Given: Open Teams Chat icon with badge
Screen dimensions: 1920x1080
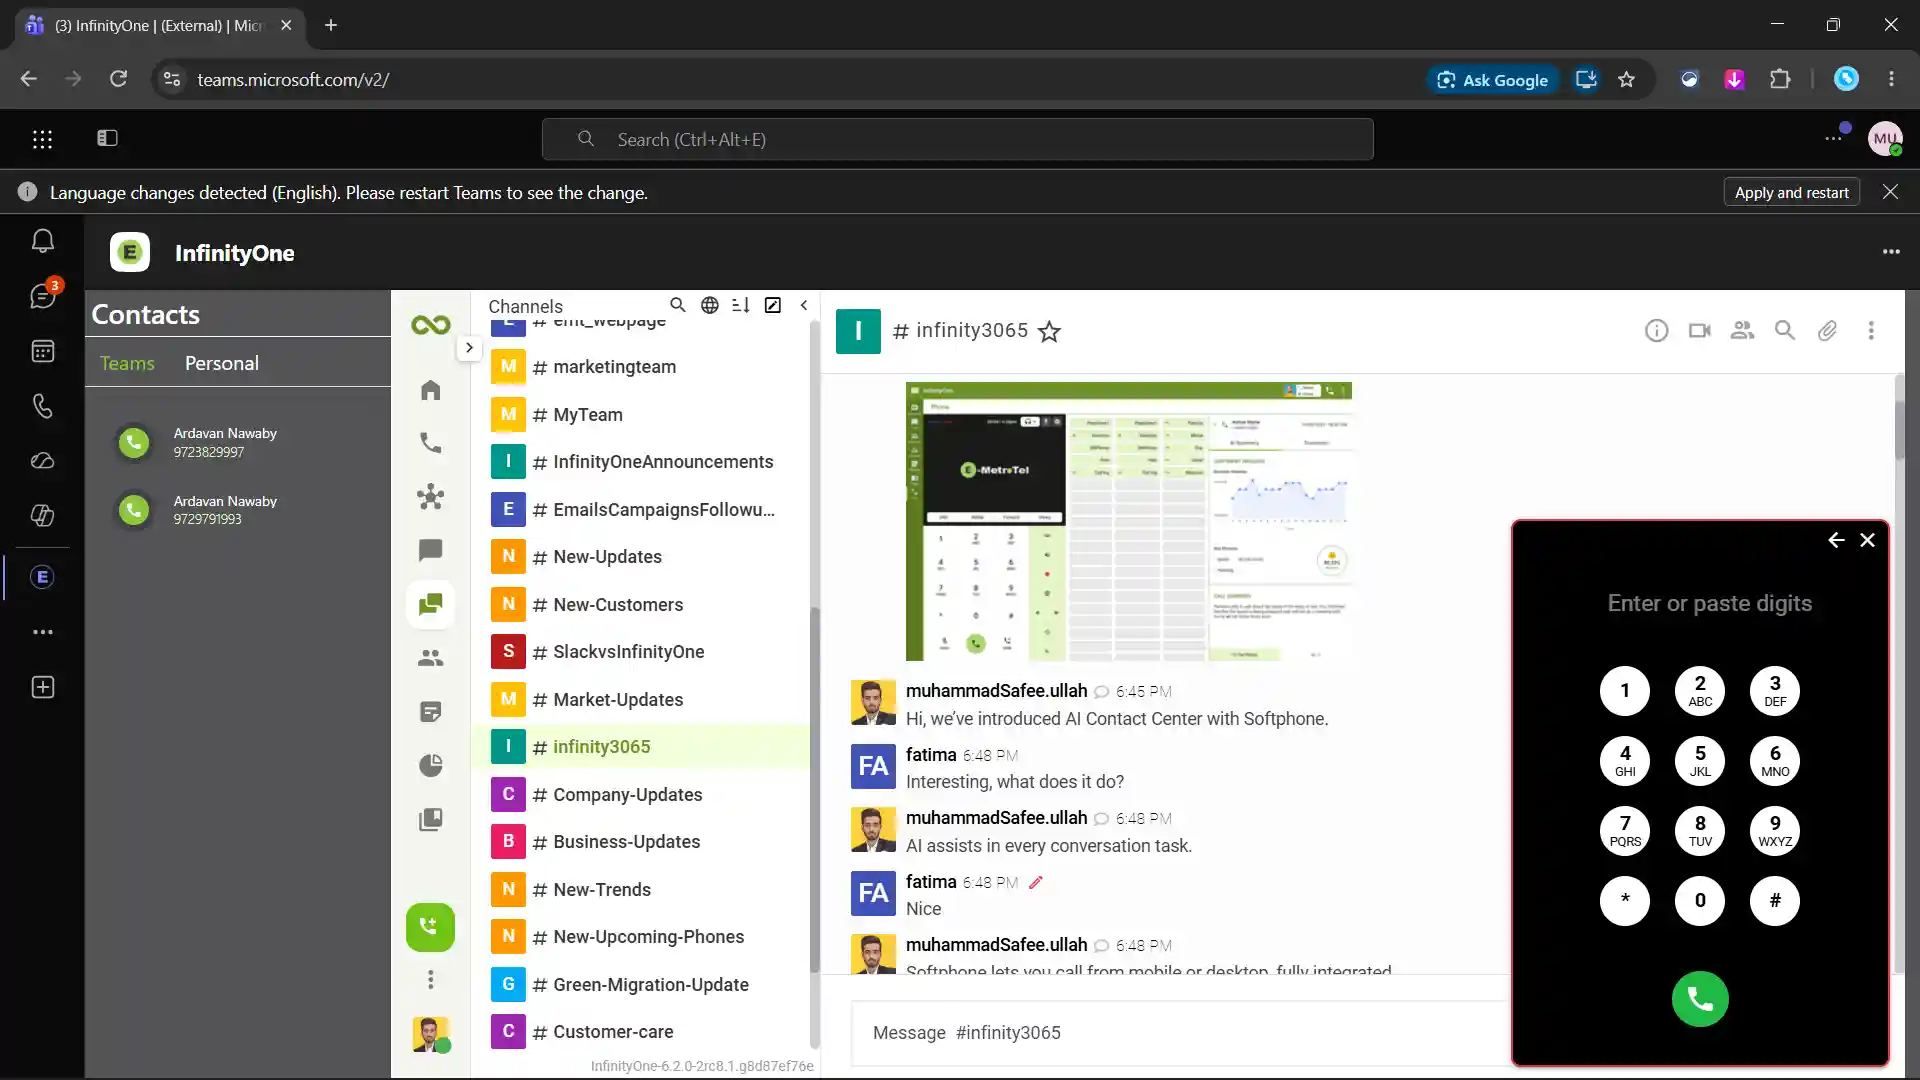Looking at the screenshot, I should [42, 296].
